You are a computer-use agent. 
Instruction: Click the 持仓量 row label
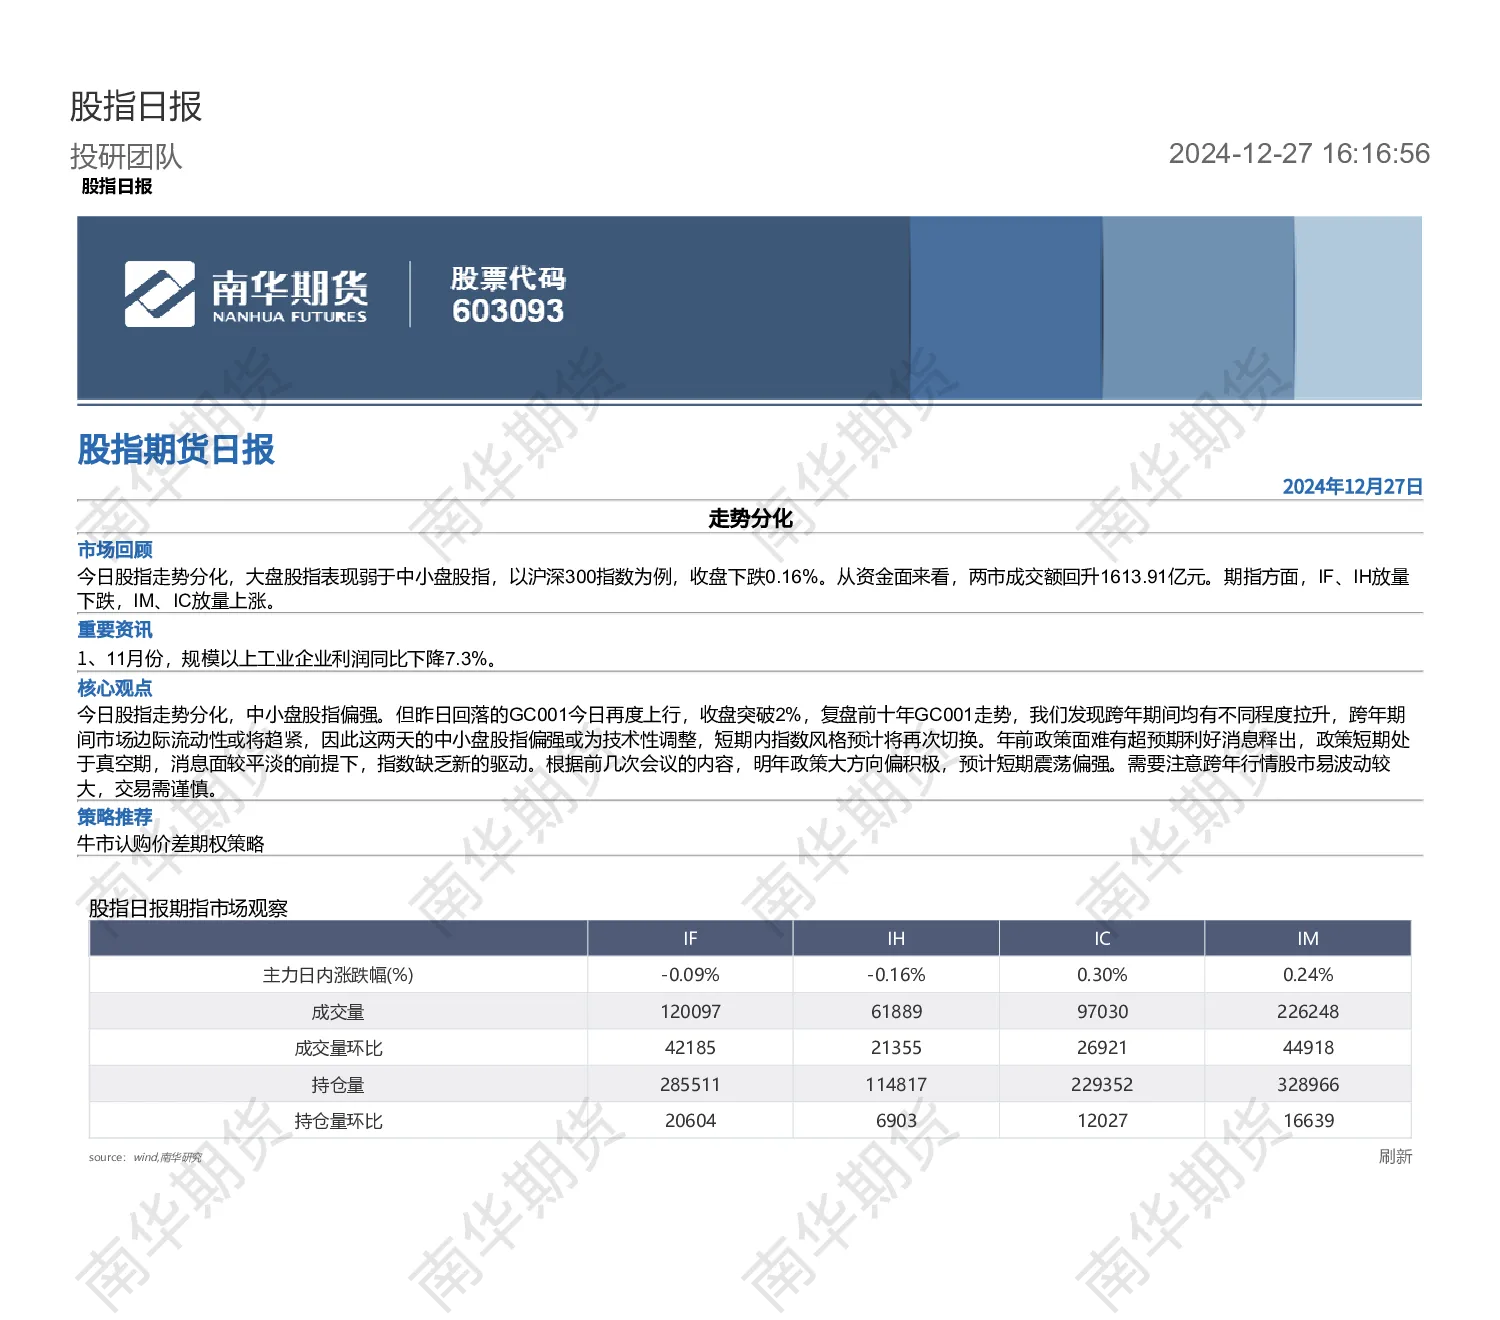[338, 1085]
